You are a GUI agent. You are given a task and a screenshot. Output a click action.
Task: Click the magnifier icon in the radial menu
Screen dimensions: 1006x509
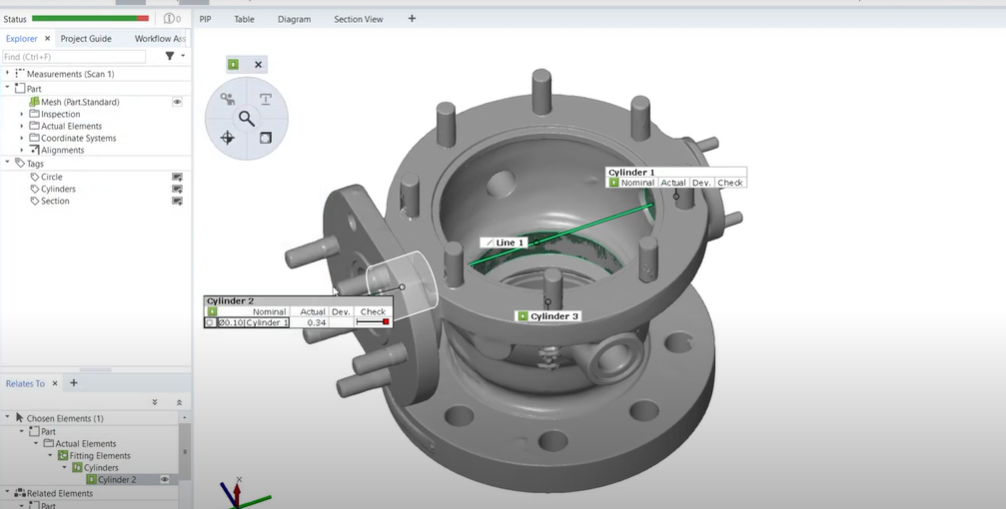(246, 118)
